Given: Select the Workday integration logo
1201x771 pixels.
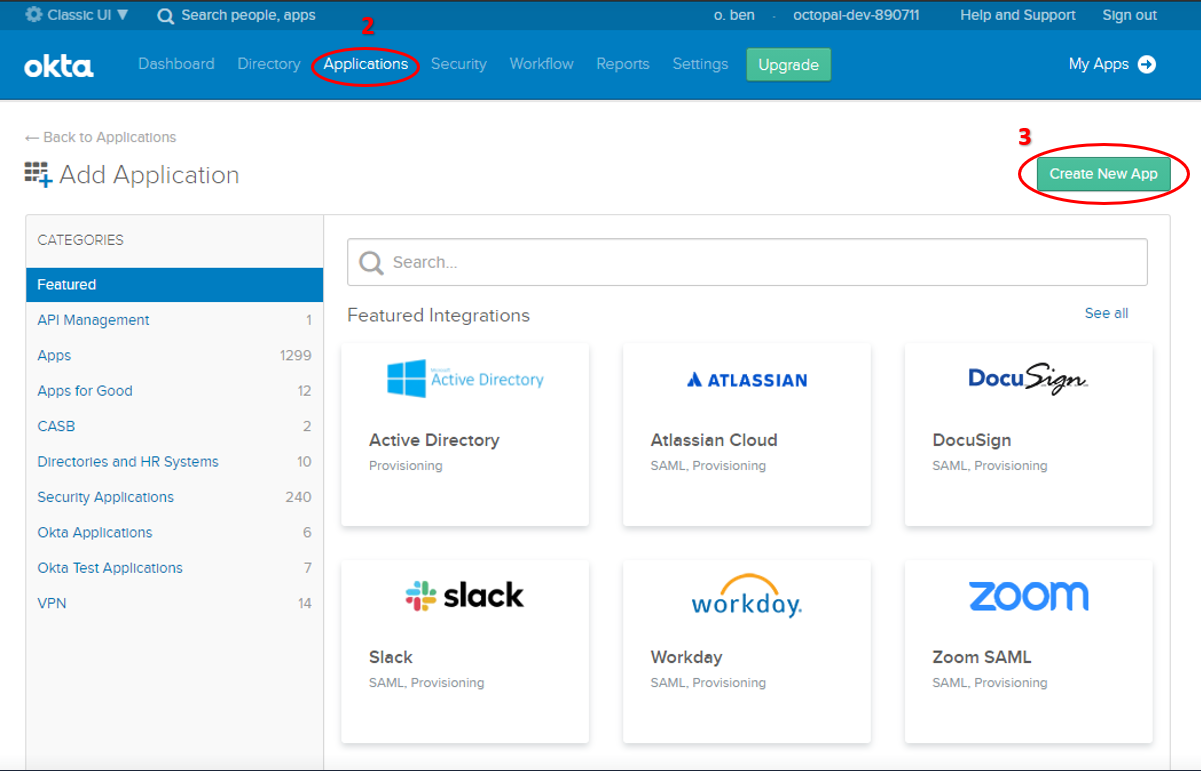Looking at the screenshot, I should (747, 596).
